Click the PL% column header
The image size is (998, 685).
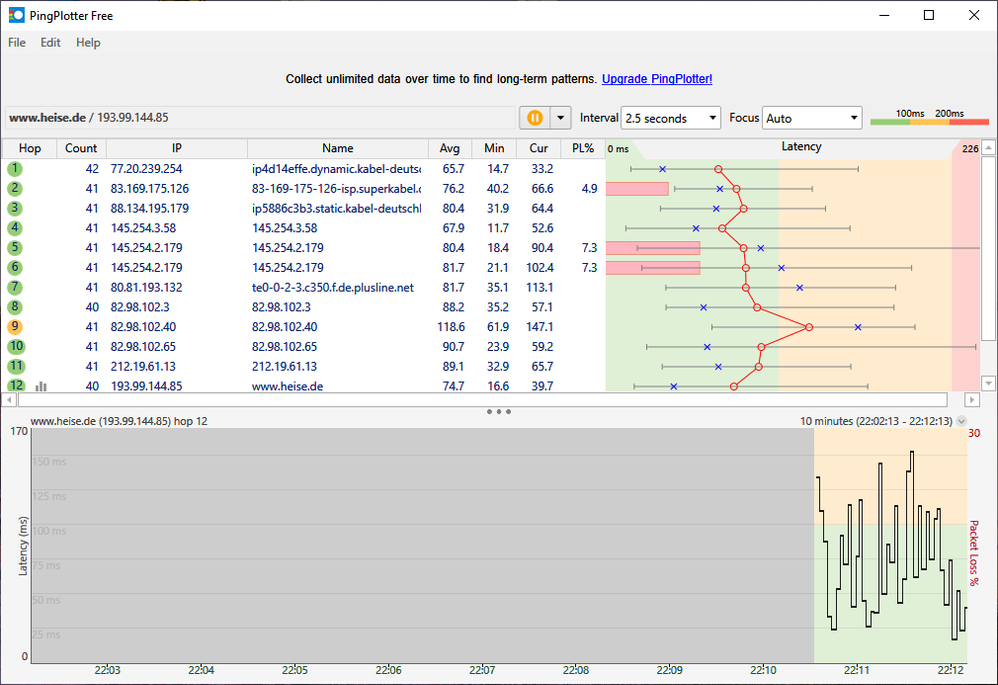click(582, 148)
